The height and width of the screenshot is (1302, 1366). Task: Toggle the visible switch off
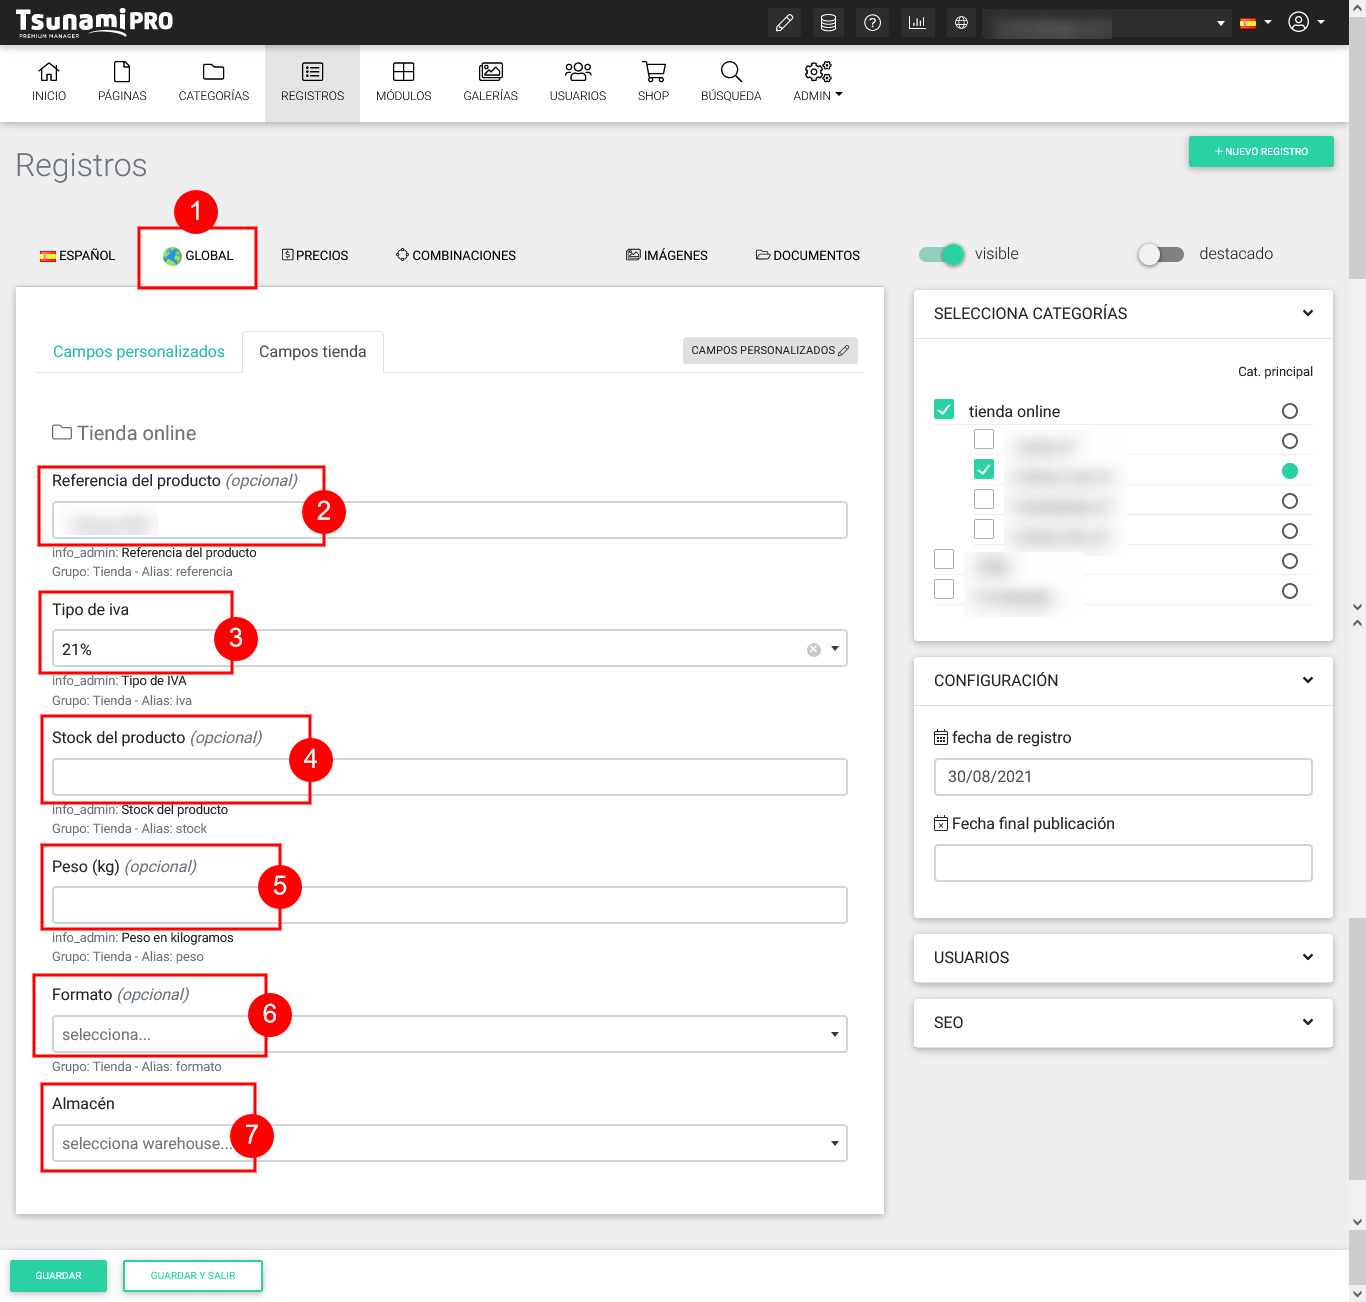(x=941, y=254)
